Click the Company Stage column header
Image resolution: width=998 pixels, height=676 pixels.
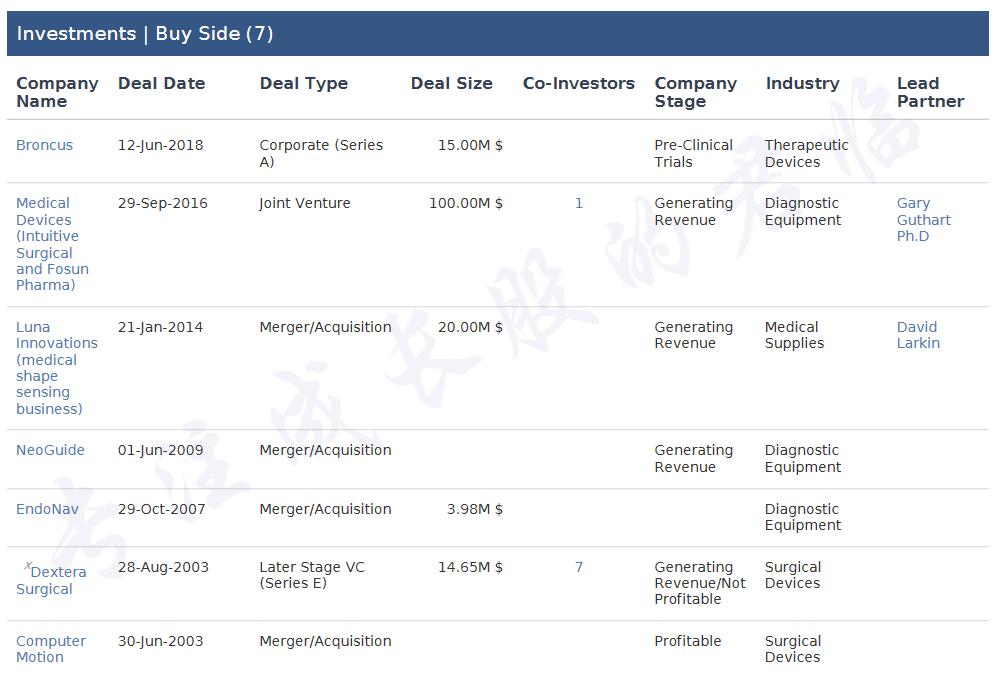695,92
